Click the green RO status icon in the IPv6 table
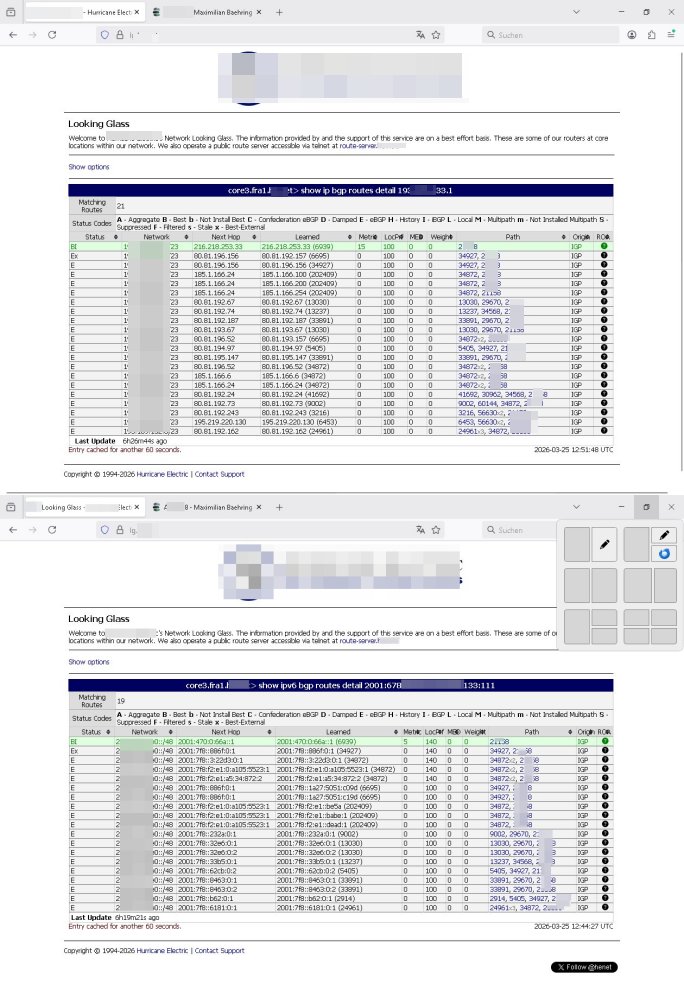Viewport: 684px width, 990px height. tap(603, 741)
